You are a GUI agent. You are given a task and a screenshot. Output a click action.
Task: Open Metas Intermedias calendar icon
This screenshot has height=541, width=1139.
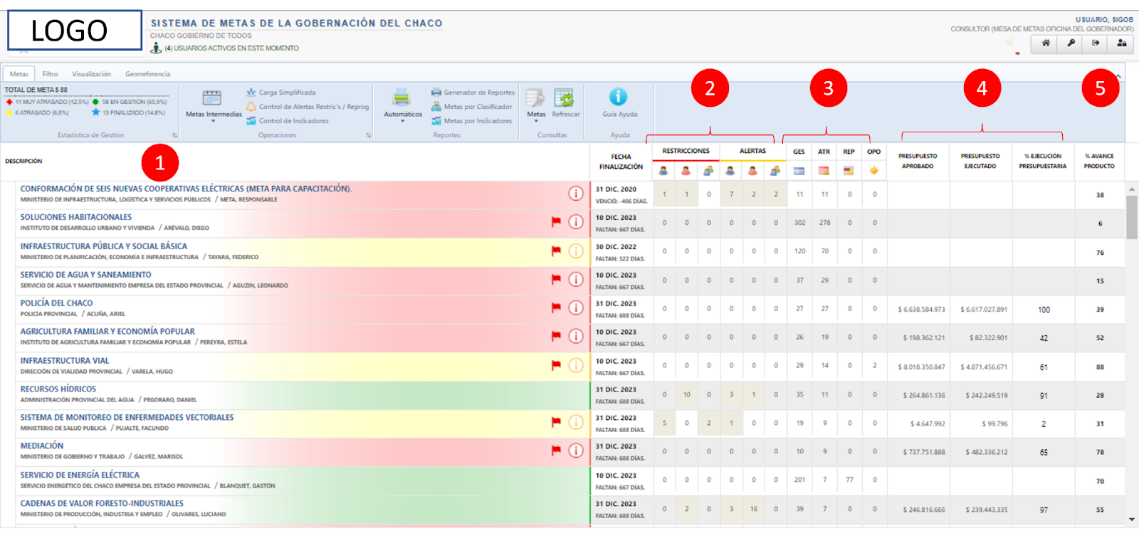pos(211,98)
